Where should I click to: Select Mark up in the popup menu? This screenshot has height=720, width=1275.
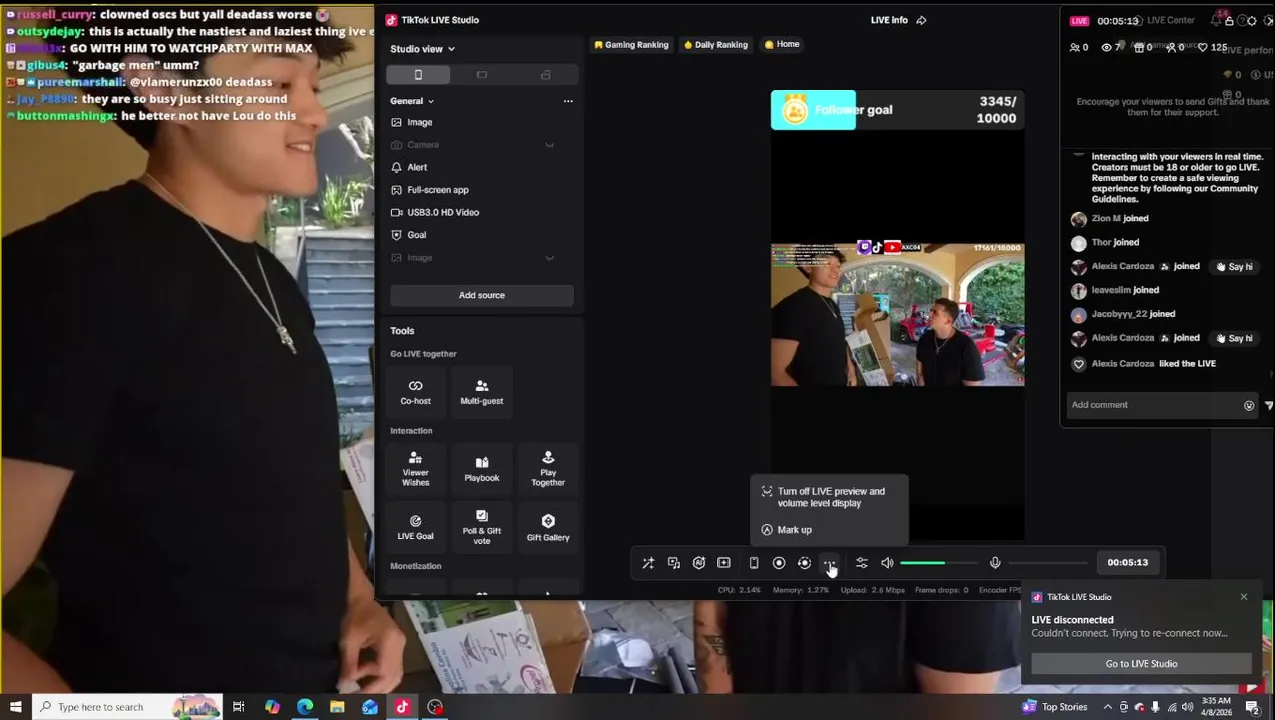(829, 530)
